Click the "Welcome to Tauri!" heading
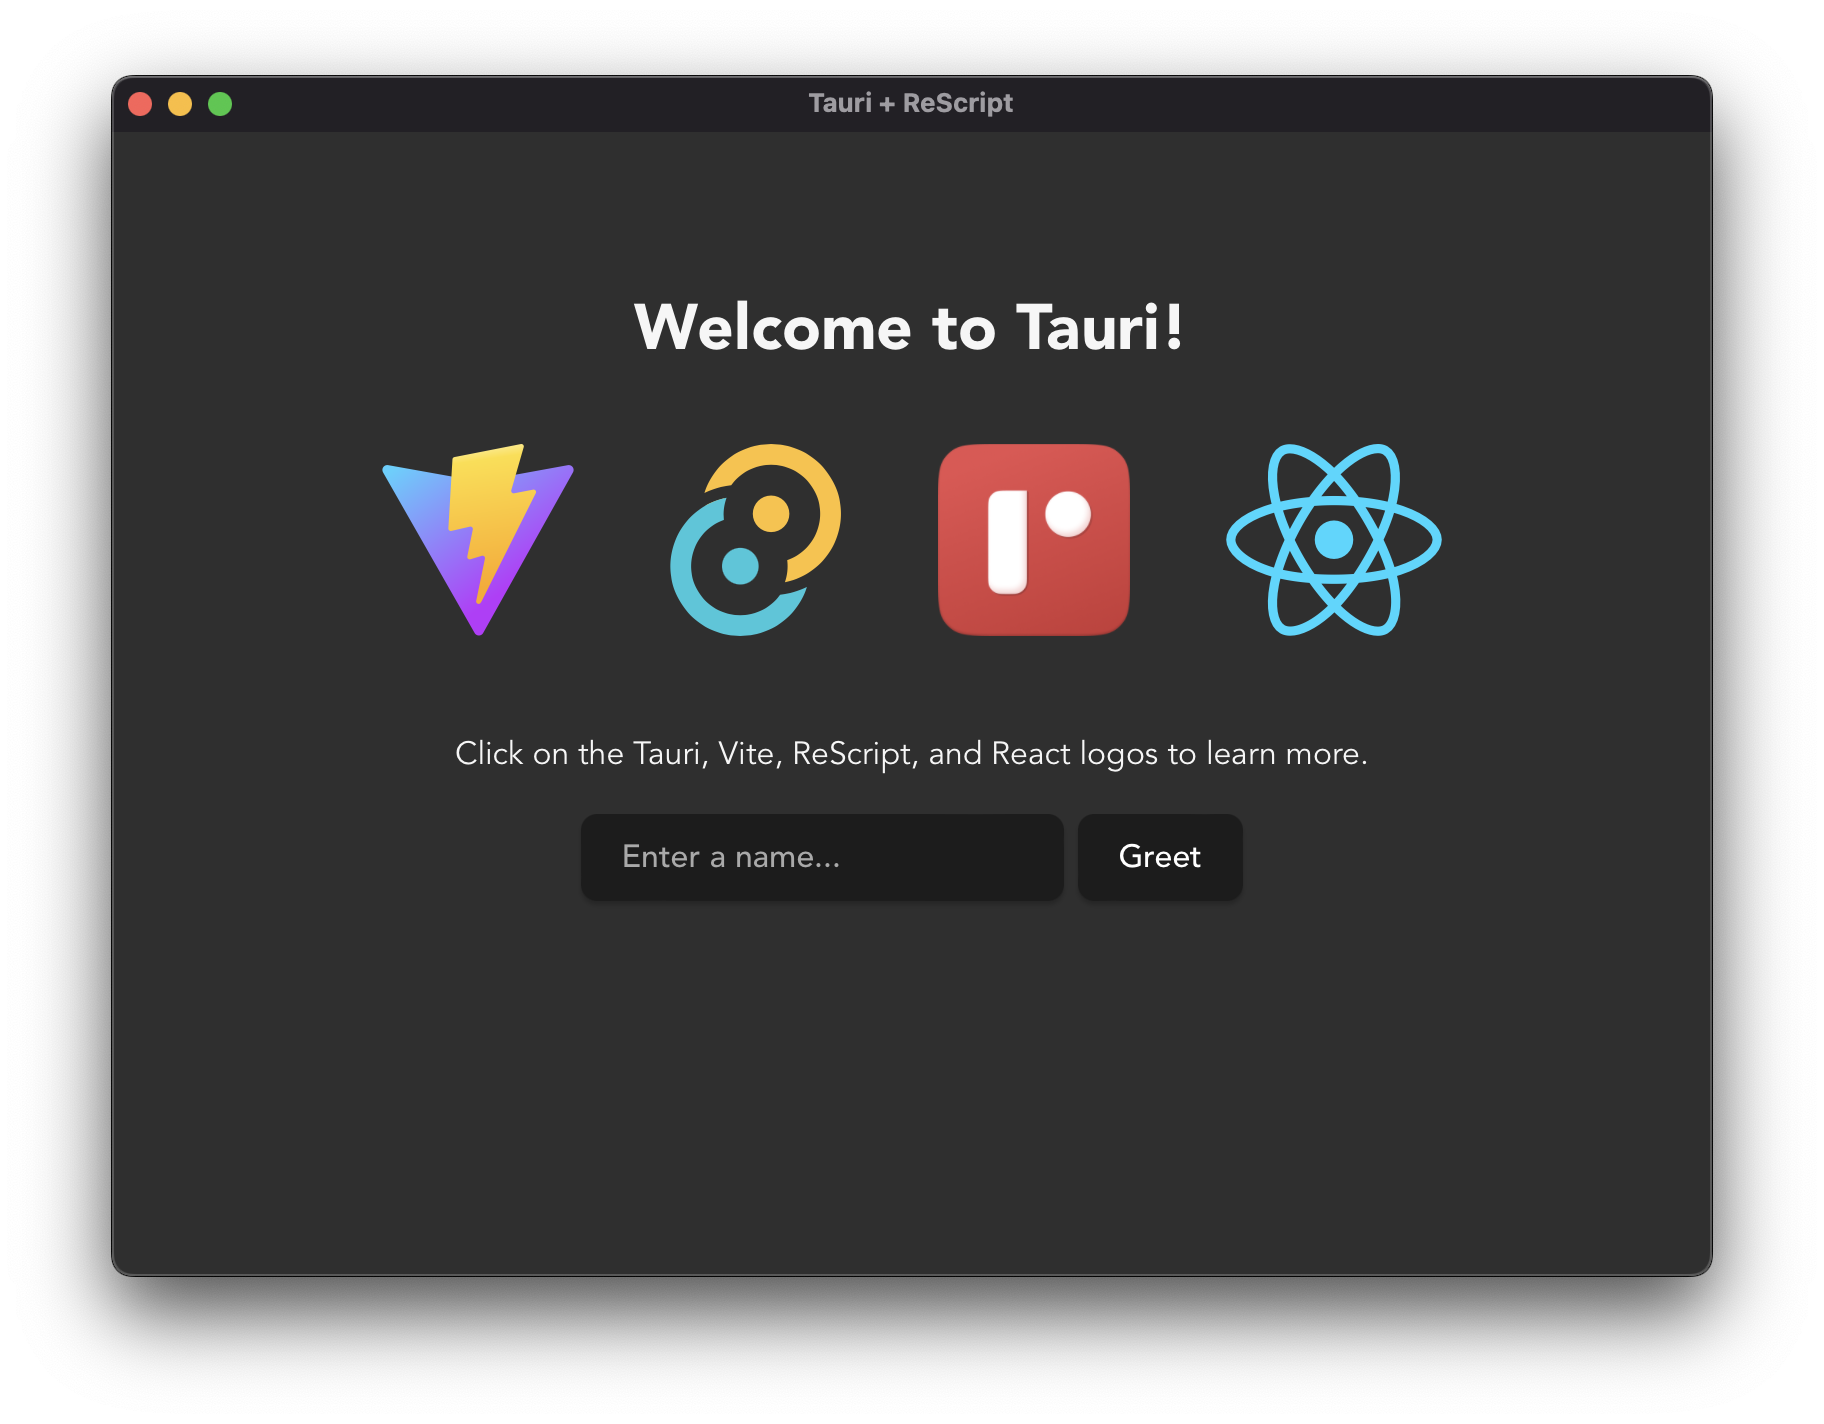This screenshot has height=1424, width=1824. [x=910, y=327]
